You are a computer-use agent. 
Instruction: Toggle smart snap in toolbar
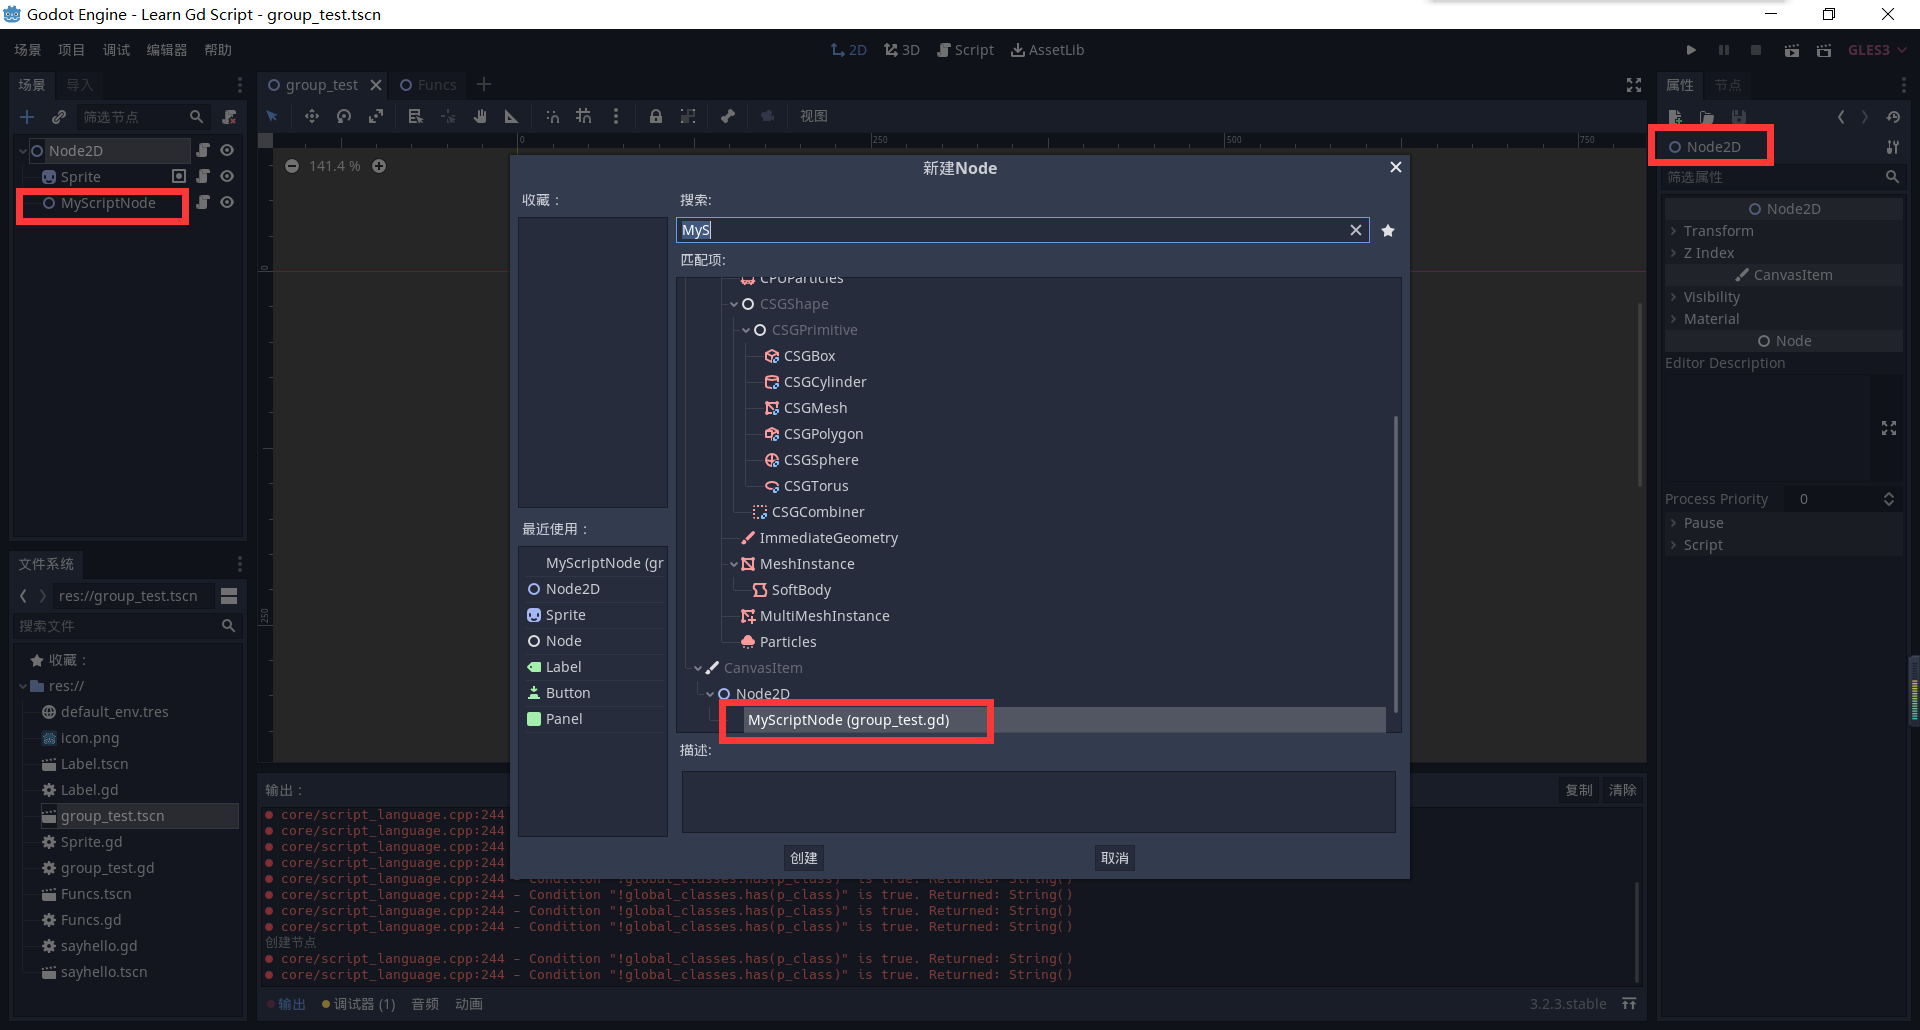pyautogui.click(x=552, y=116)
